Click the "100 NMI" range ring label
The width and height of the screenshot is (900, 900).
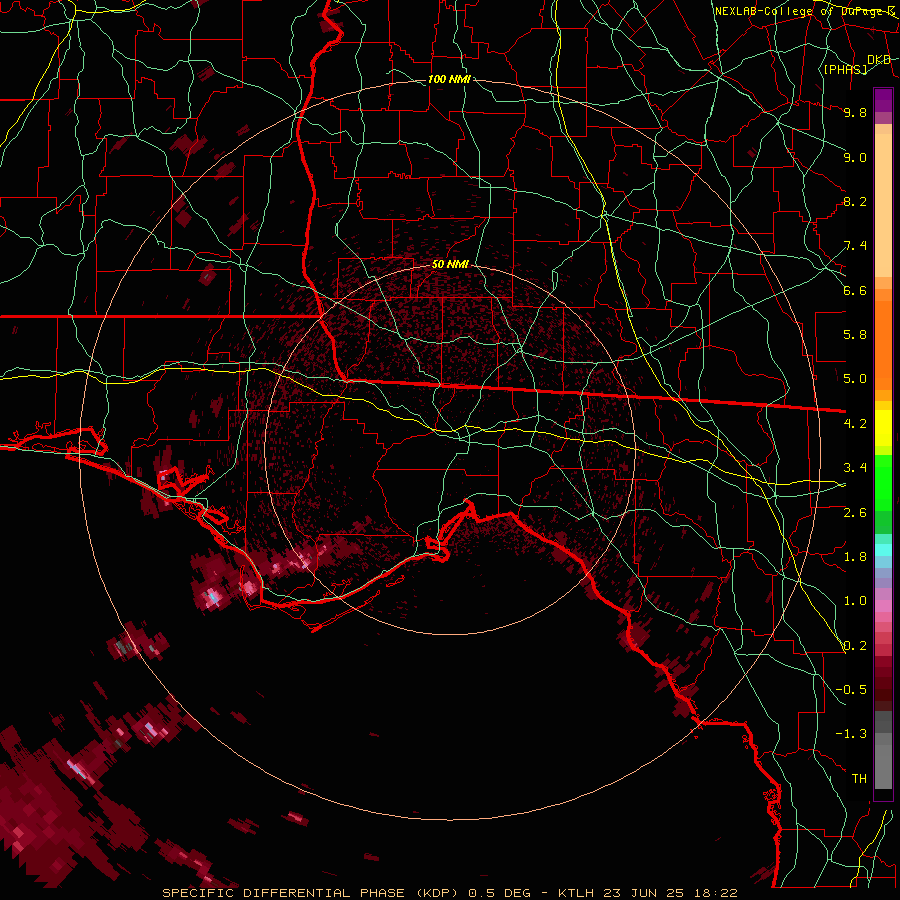pyautogui.click(x=449, y=79)
